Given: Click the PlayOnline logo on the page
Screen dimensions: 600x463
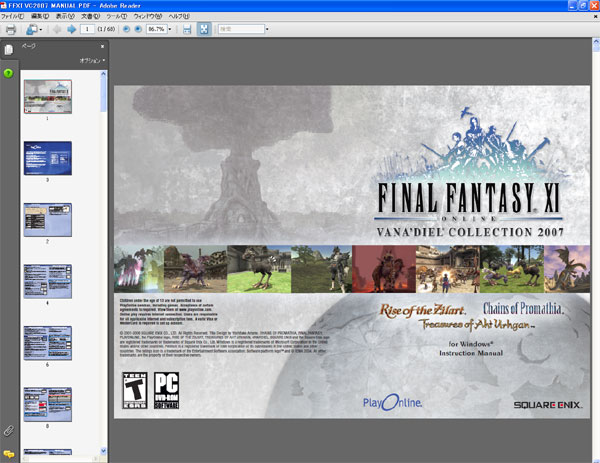Looking at the screenshot, I should (392, 403).
